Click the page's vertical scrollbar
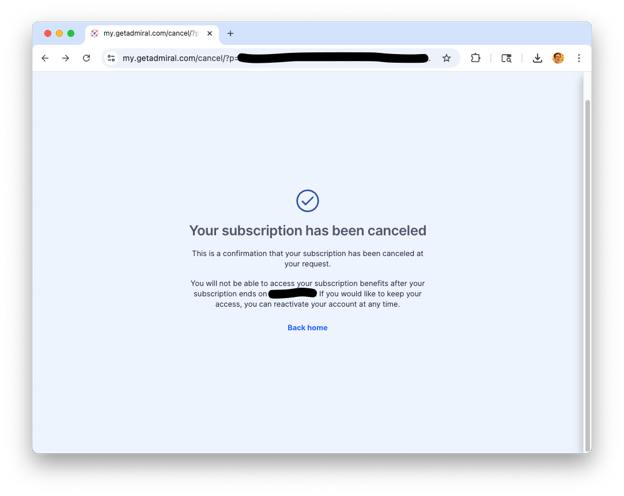Screen dimensions: 624x496 587,276
